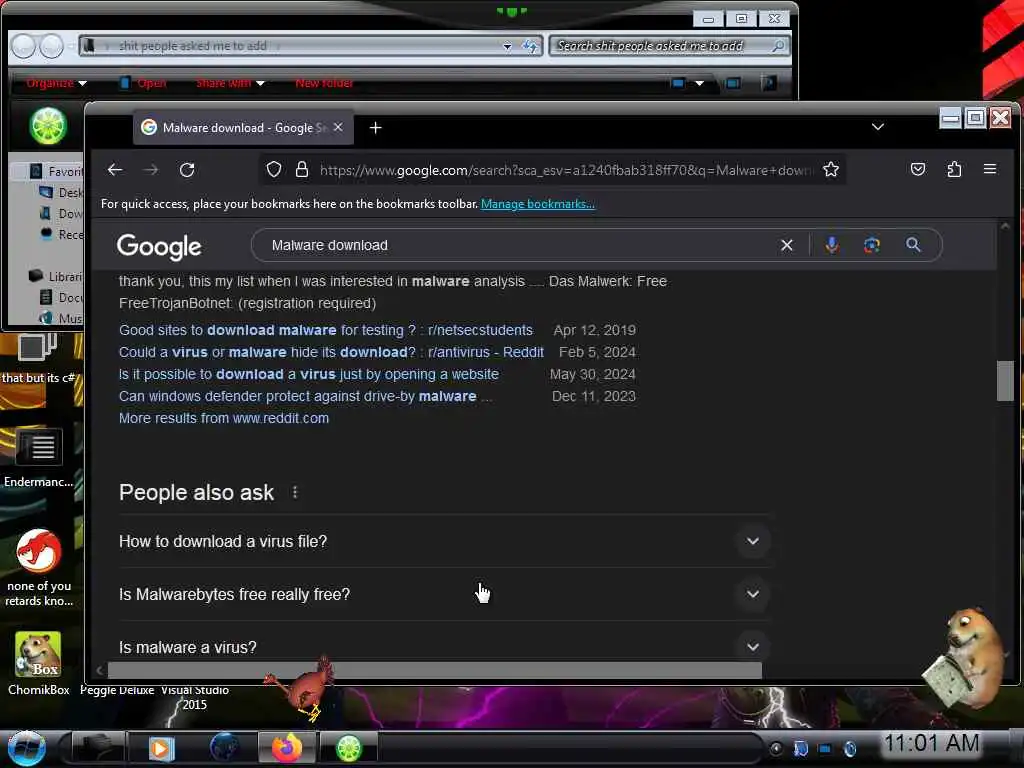Open the ChomikBox desktop shortcut

coord(38,663)
